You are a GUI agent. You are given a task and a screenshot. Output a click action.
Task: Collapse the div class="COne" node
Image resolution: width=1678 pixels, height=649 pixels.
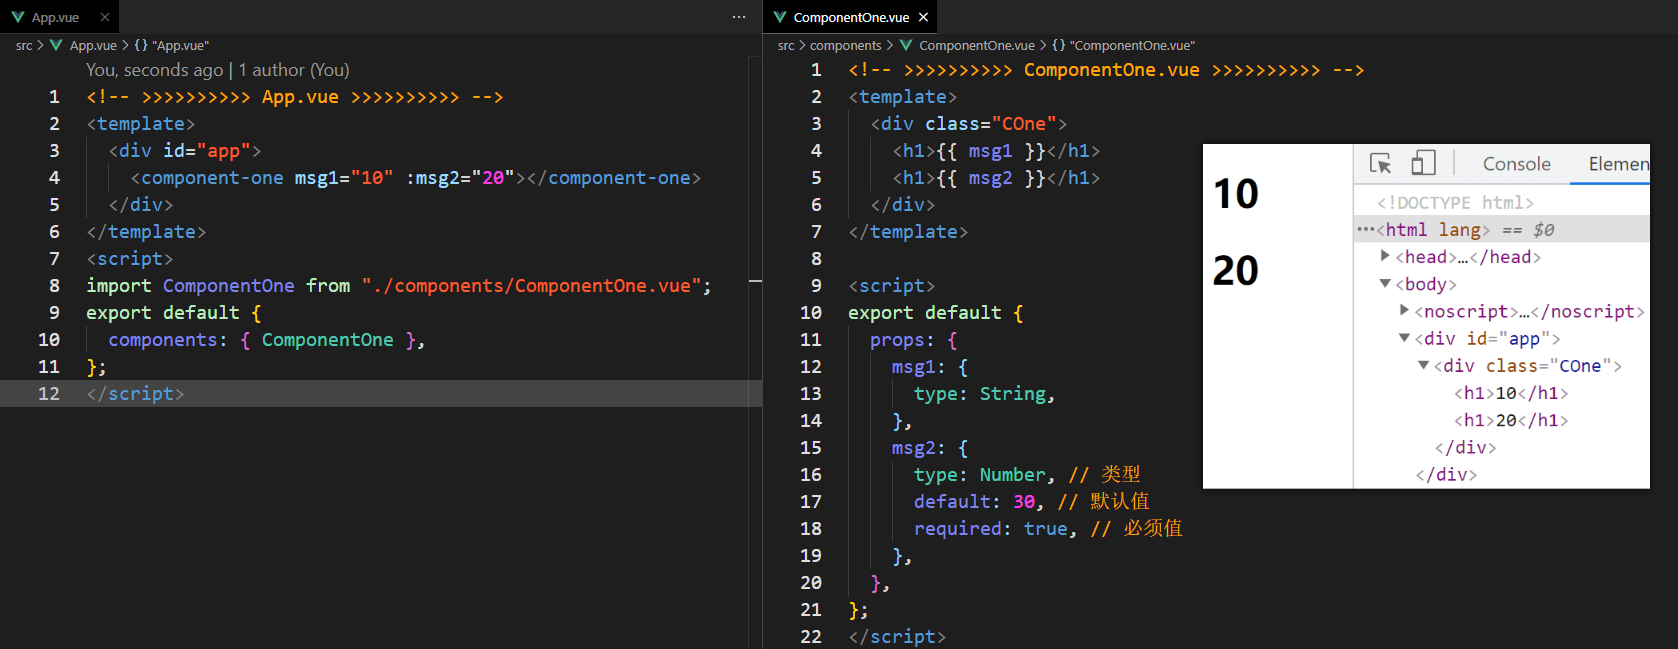(1423, 365)
